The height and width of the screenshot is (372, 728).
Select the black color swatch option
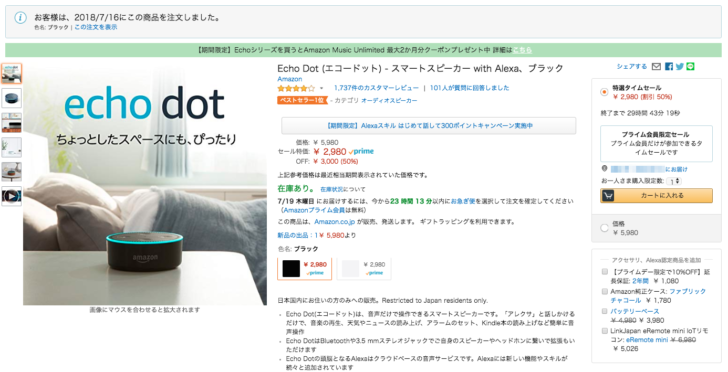pos(305,269)
